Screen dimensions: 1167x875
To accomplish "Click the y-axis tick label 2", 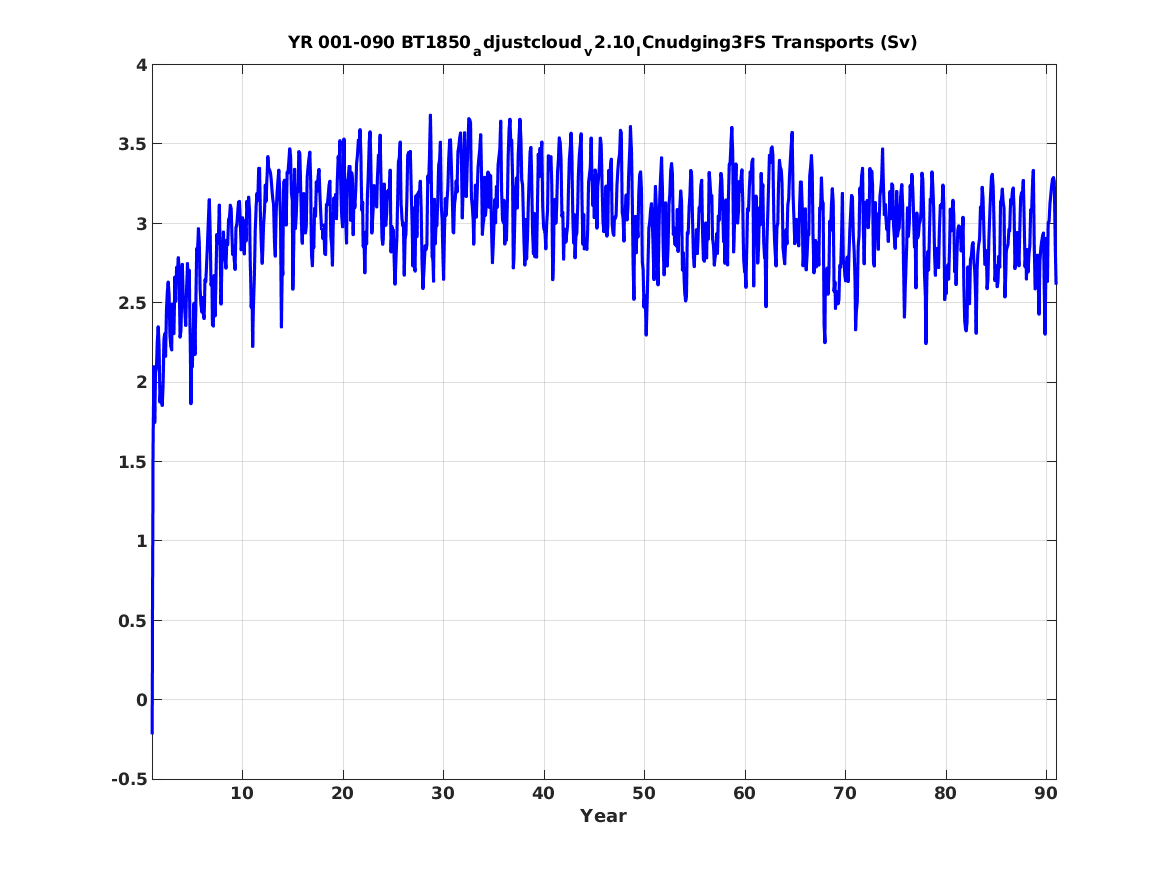I will point(141,382).
